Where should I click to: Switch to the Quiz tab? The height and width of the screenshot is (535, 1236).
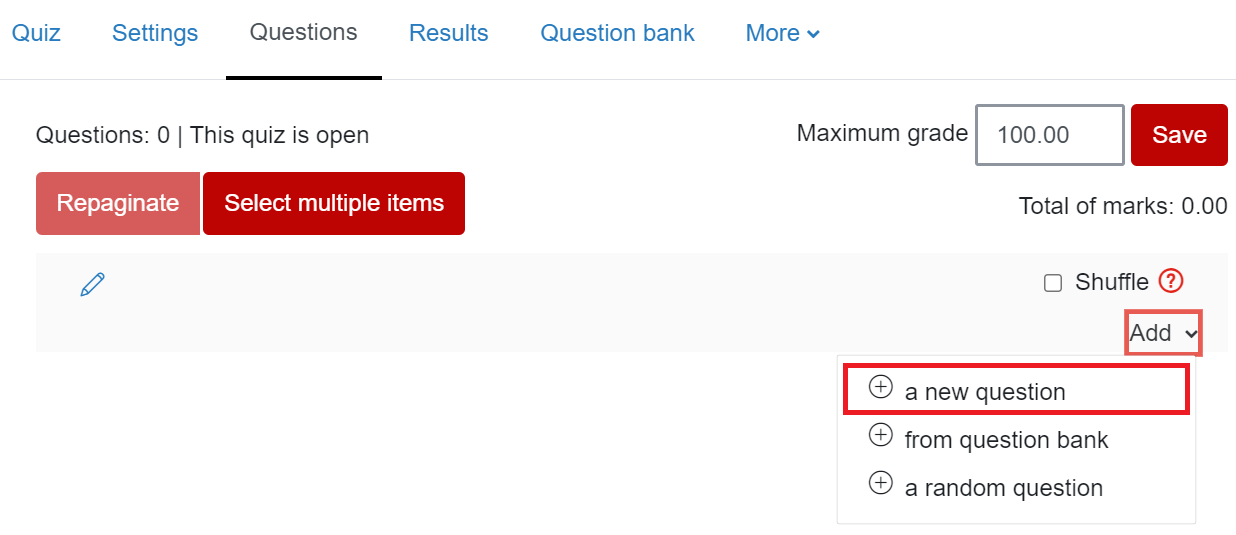coord(36,33)
